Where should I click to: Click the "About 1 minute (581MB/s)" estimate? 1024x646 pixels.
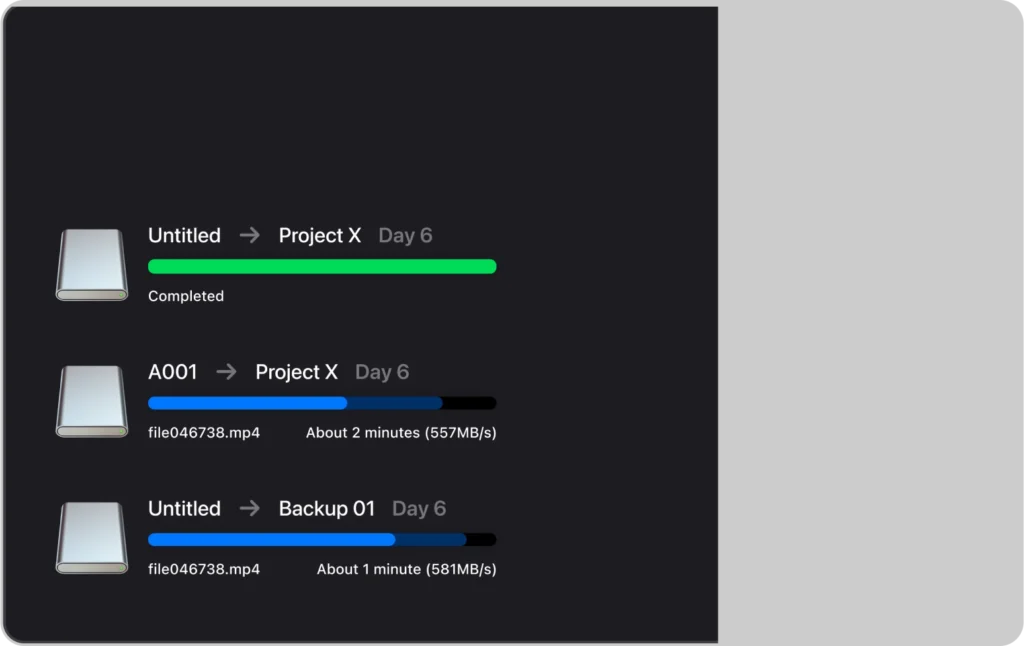(407, 569)
